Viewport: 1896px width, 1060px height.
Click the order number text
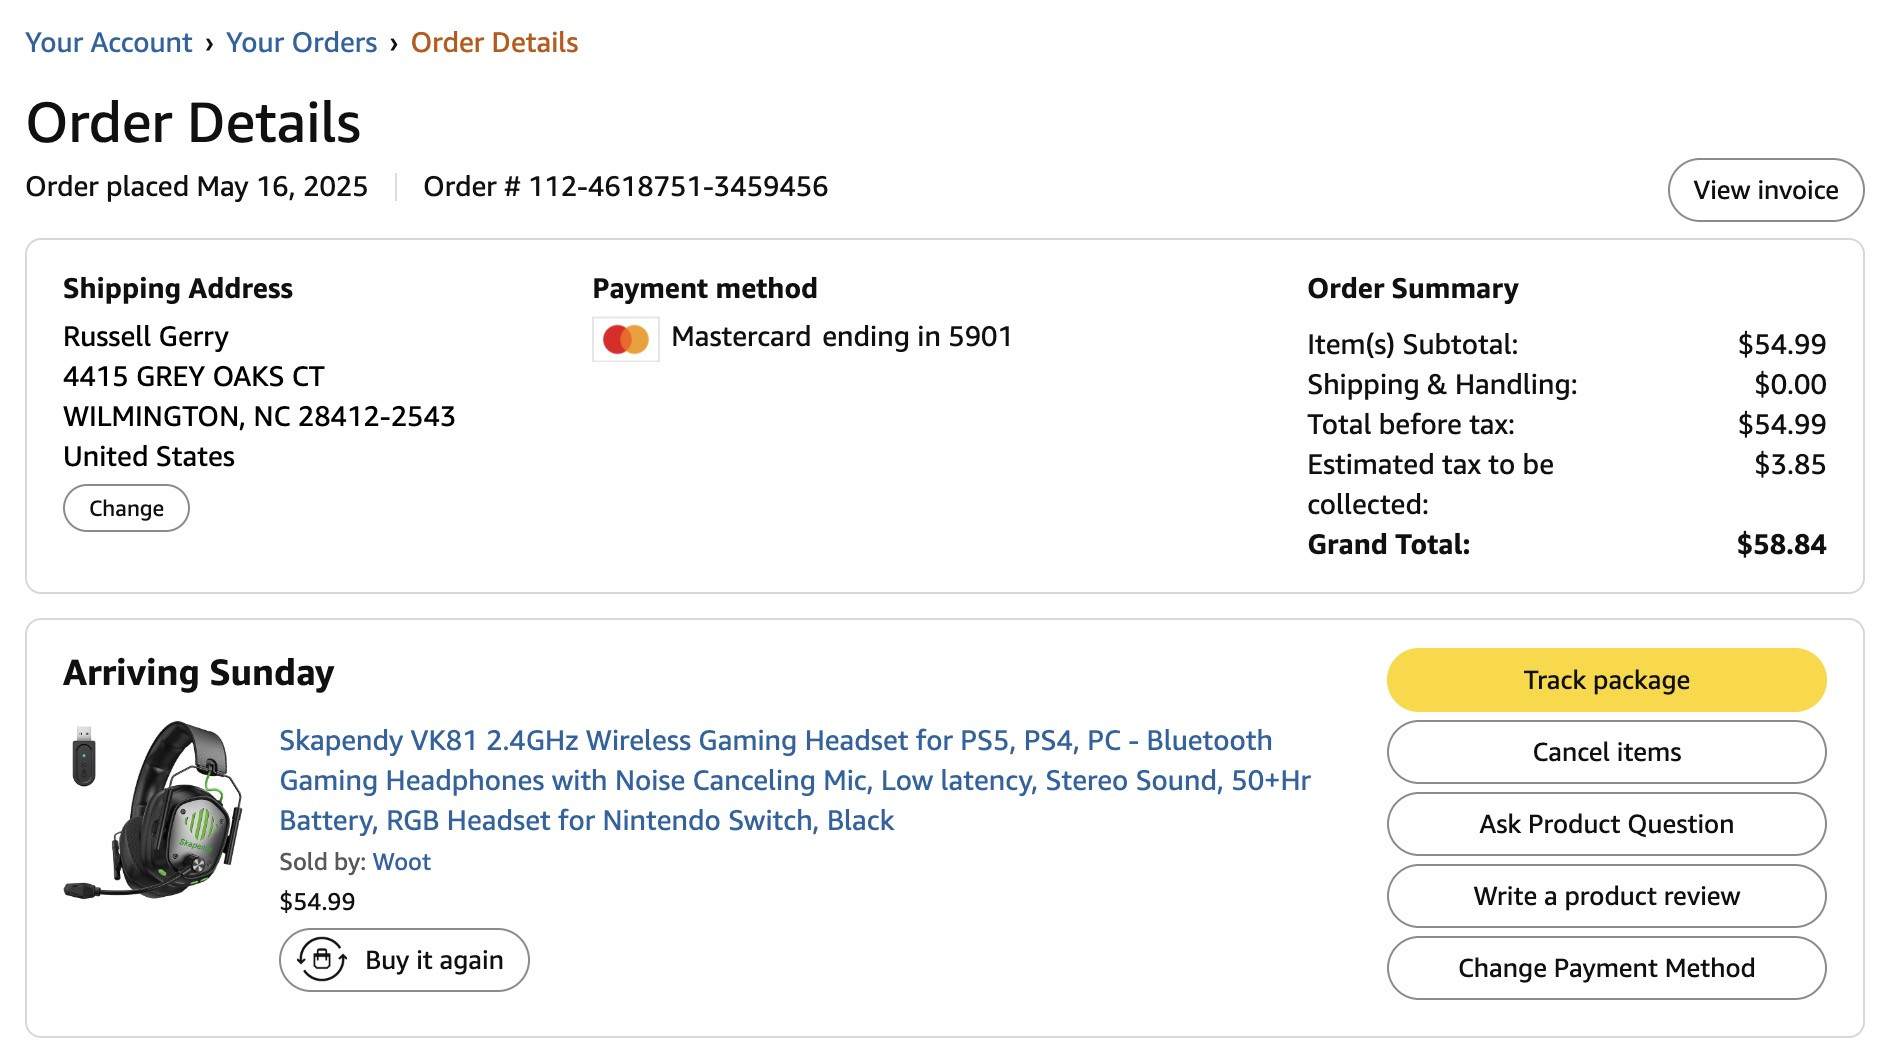[625, 187]
